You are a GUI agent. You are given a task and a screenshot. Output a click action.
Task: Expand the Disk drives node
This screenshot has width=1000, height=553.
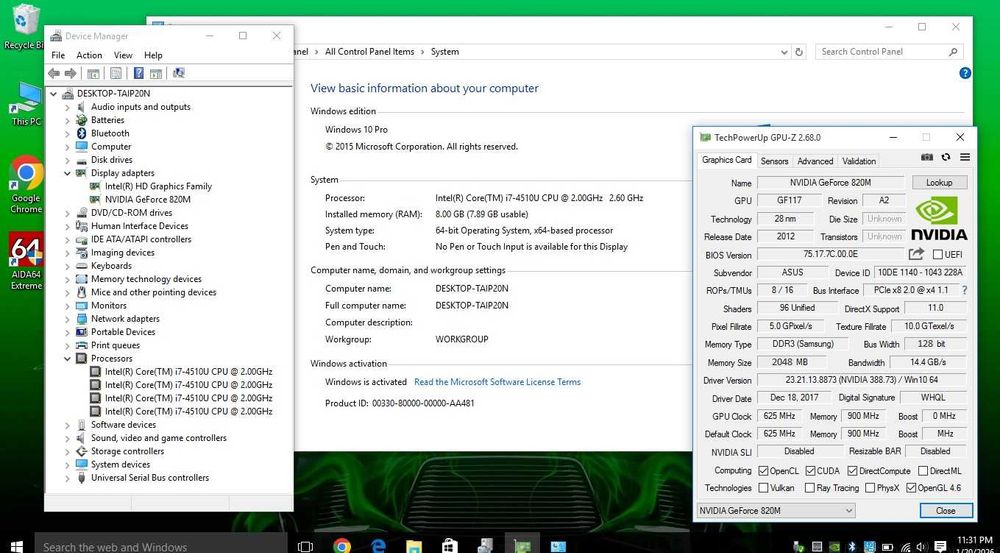(68, 159)
